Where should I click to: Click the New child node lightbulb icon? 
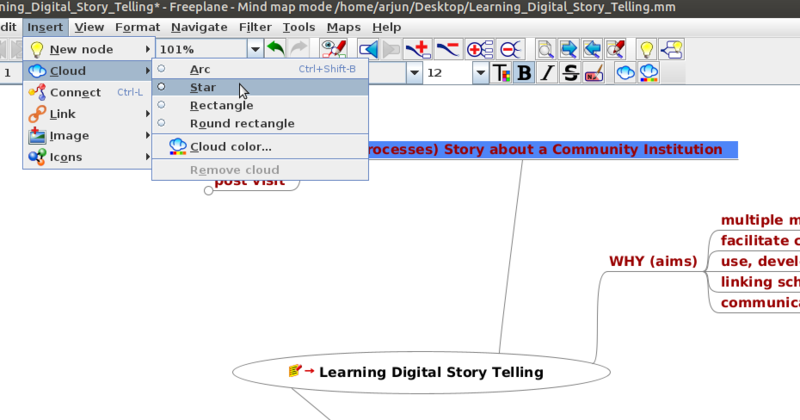pos(646,50)
